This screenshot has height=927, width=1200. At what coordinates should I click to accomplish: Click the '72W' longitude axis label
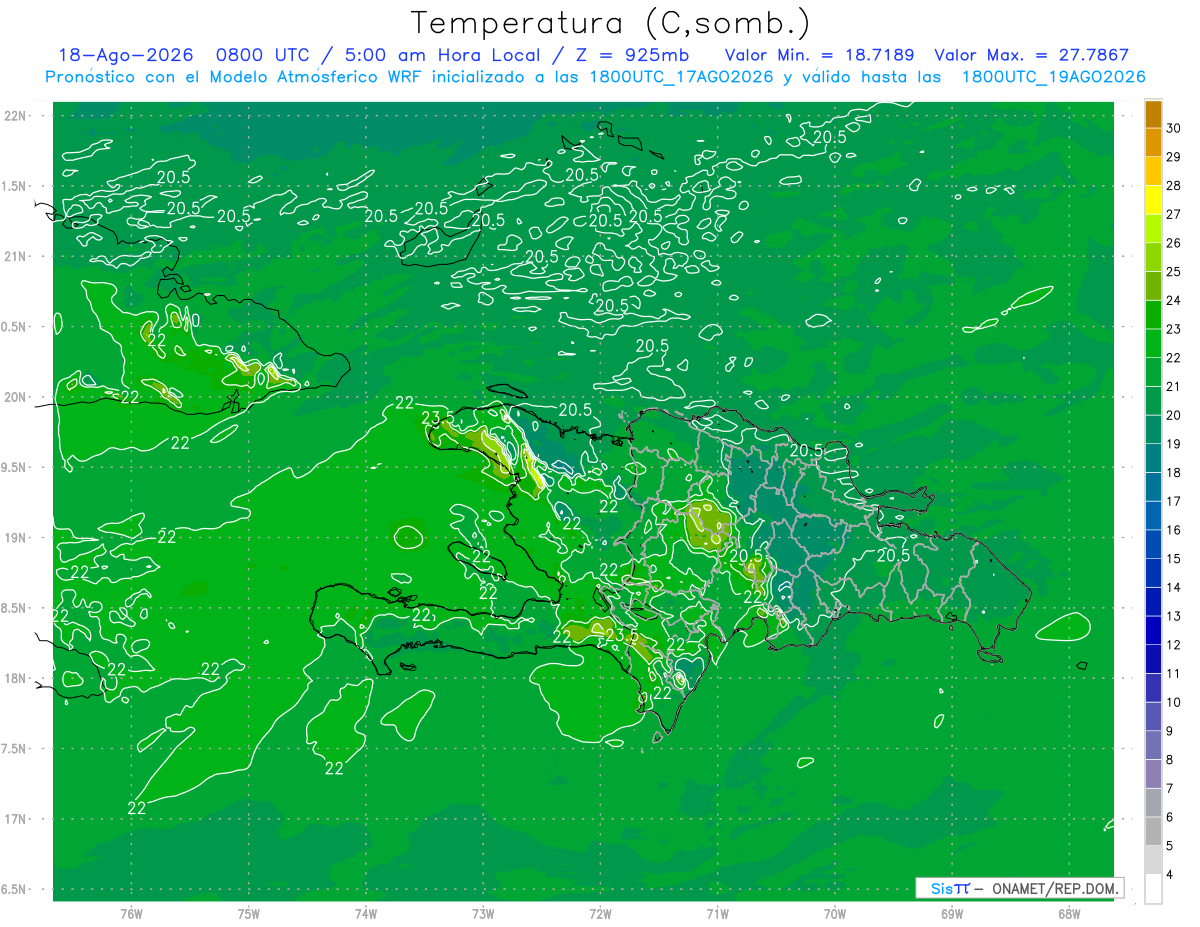(600, 913)
